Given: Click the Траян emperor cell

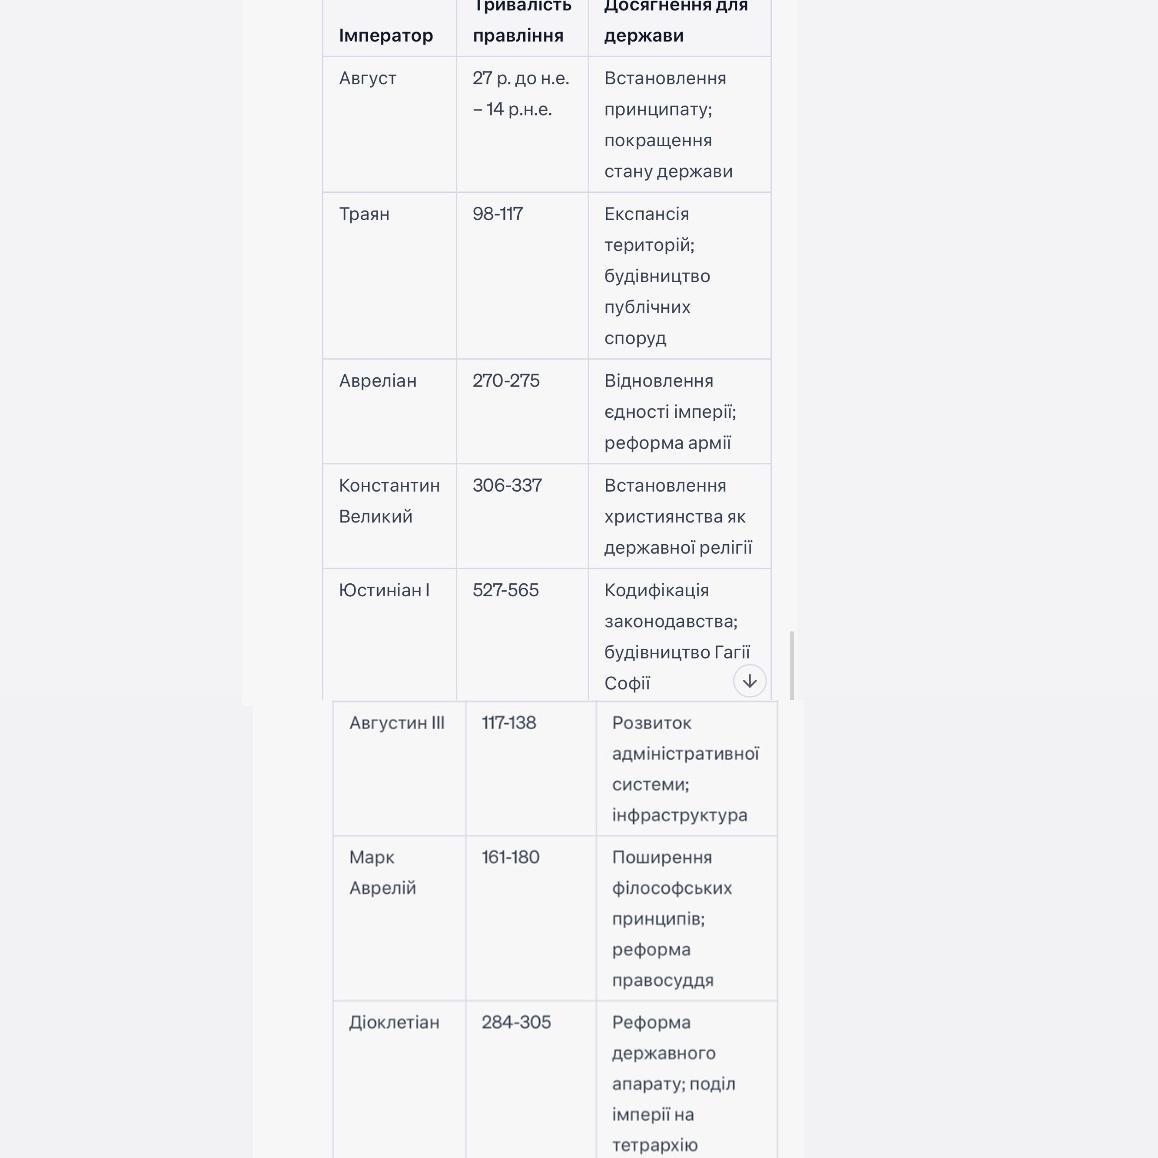Looking at the screenshot, I should [x=364, y=214].
